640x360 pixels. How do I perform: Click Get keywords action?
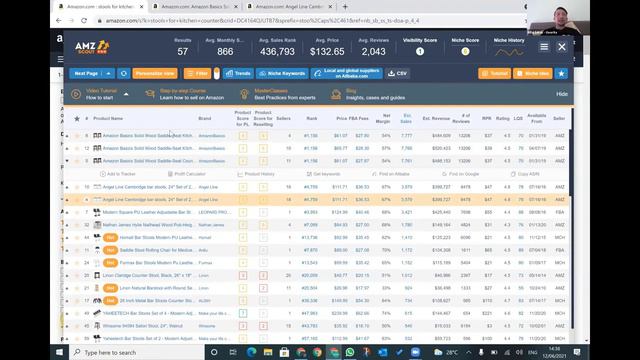point(323,174)
